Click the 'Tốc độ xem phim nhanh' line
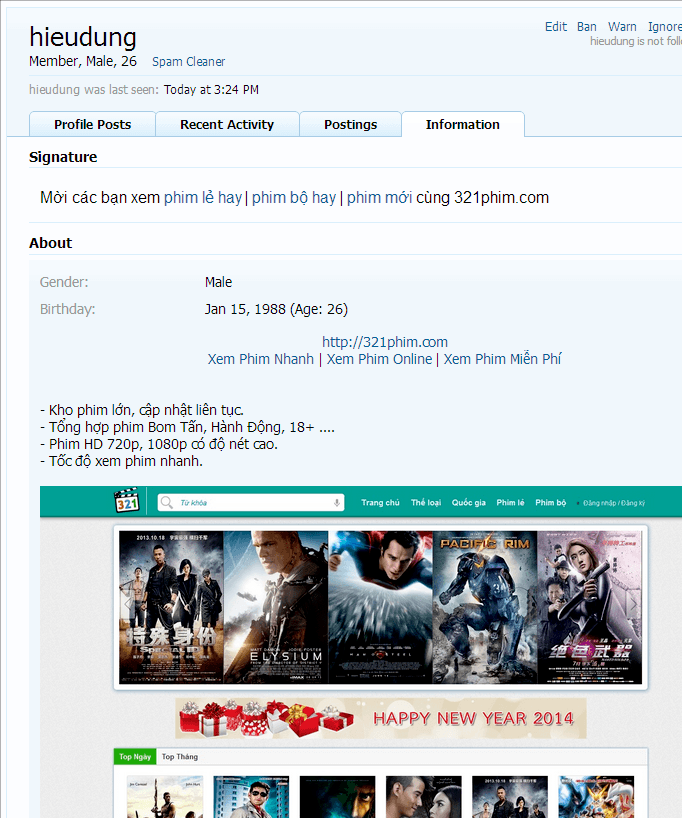 pos(122,461)
